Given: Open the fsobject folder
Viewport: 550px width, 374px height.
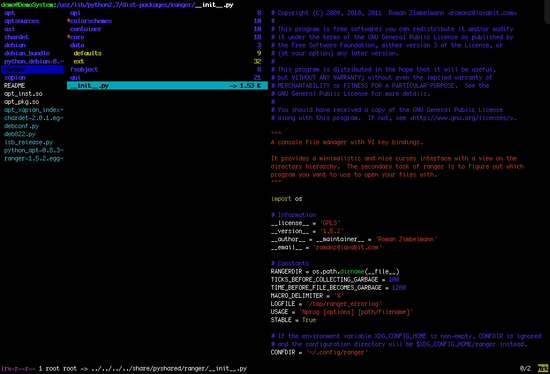Looking at the screenshot, I should [x=84, y=69].
